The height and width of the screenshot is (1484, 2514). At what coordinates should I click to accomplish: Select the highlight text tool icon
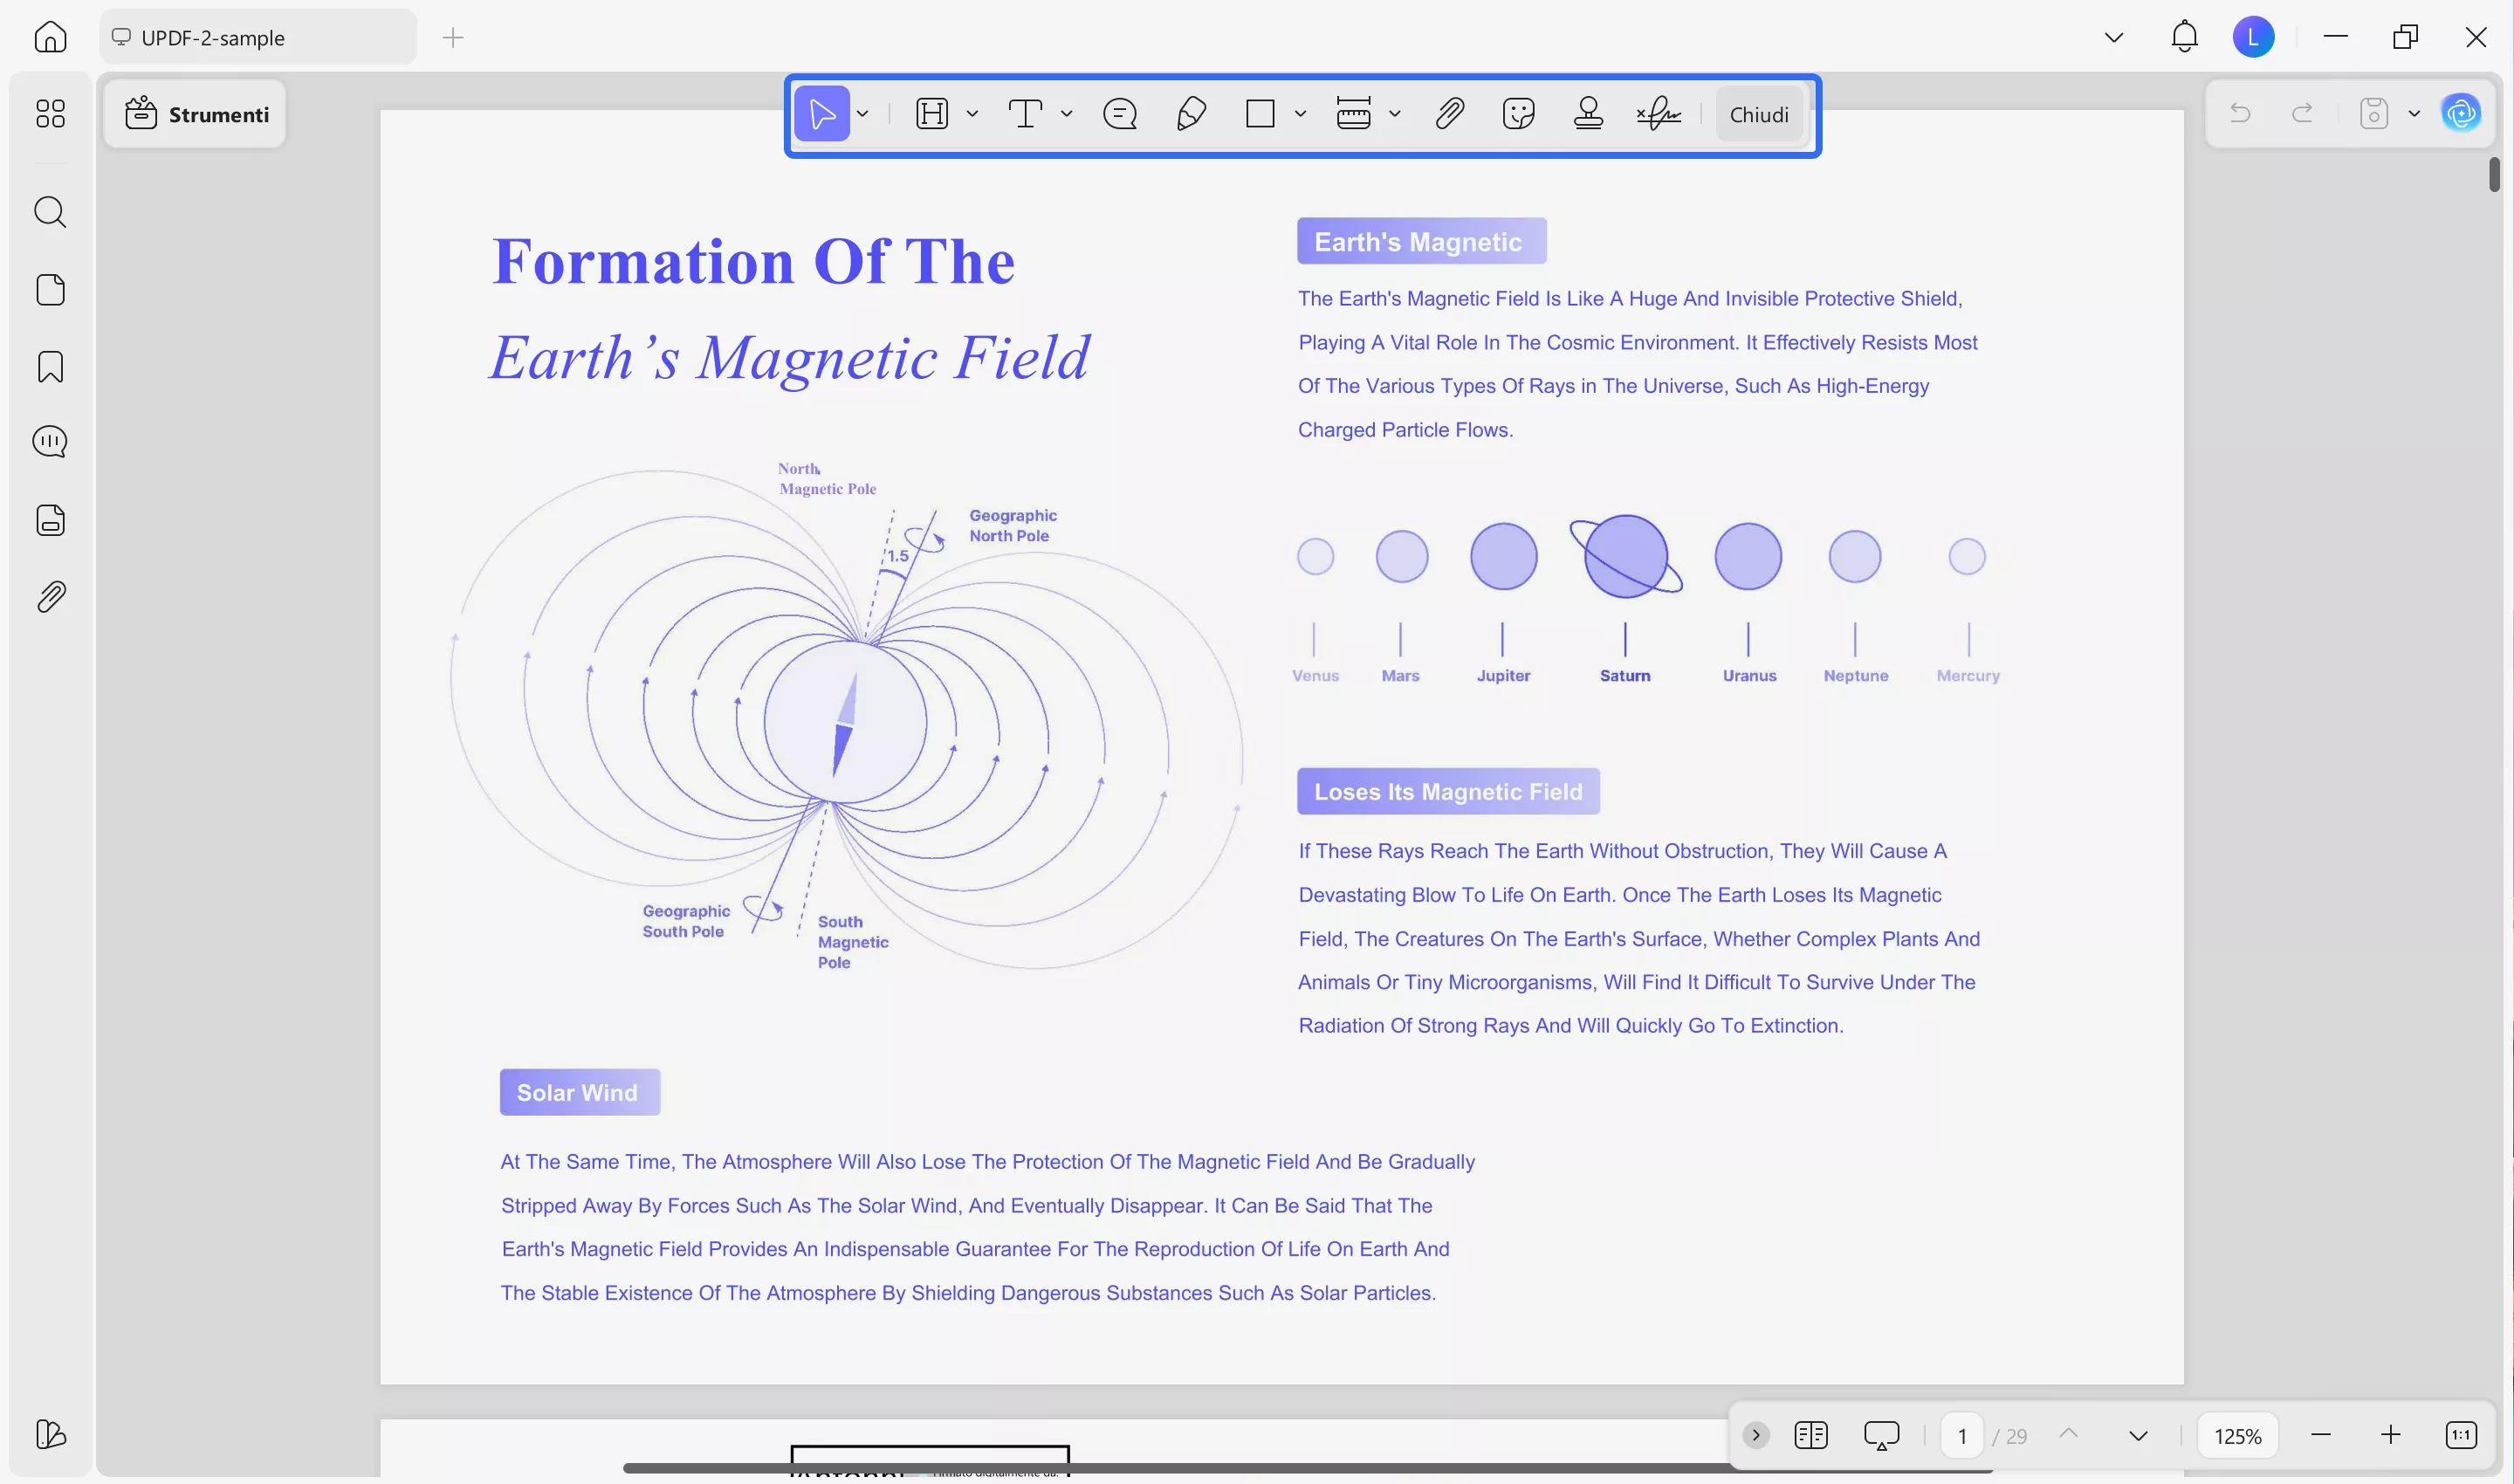pos(931,114)
